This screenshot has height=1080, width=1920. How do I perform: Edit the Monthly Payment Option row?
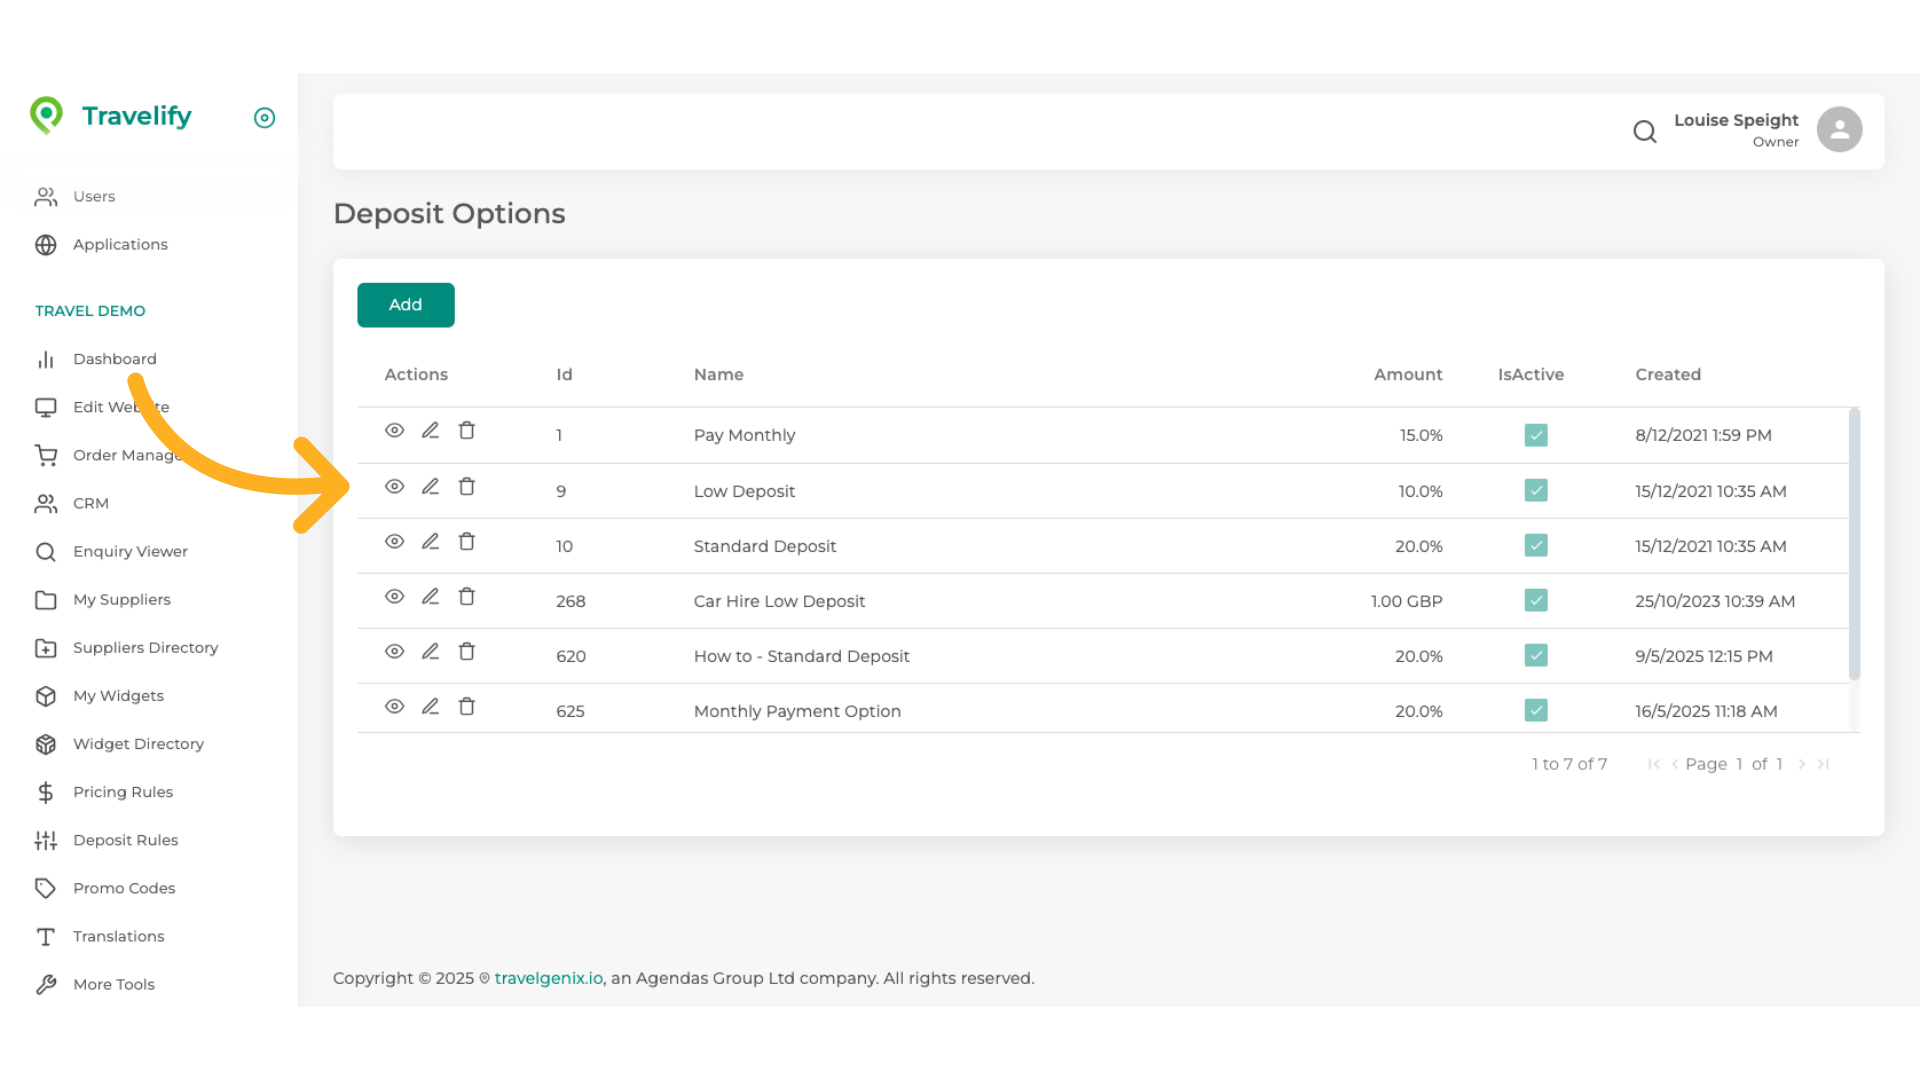[x=430, y=707]
